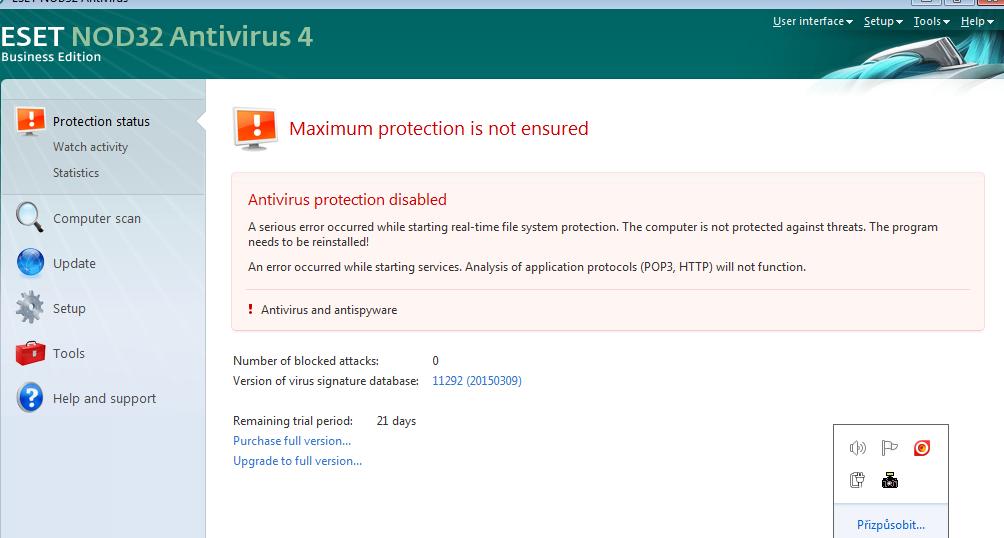The image size is (1004, 538).
Task: Open Computer scan magnifier icon
Action: (30, 217)
